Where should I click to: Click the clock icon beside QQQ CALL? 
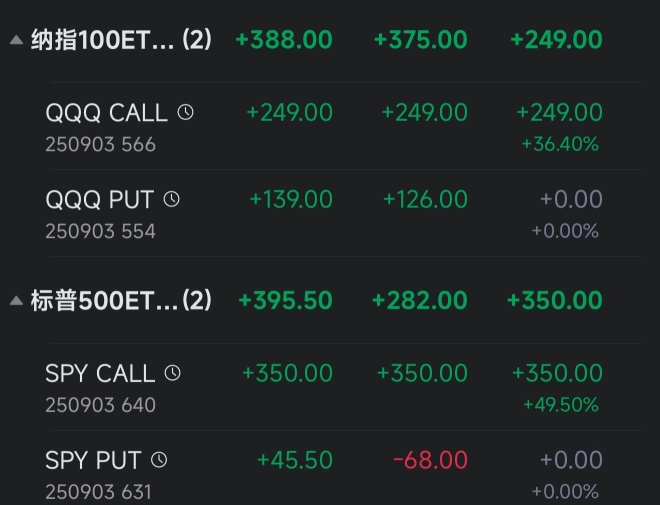point(185,113)
